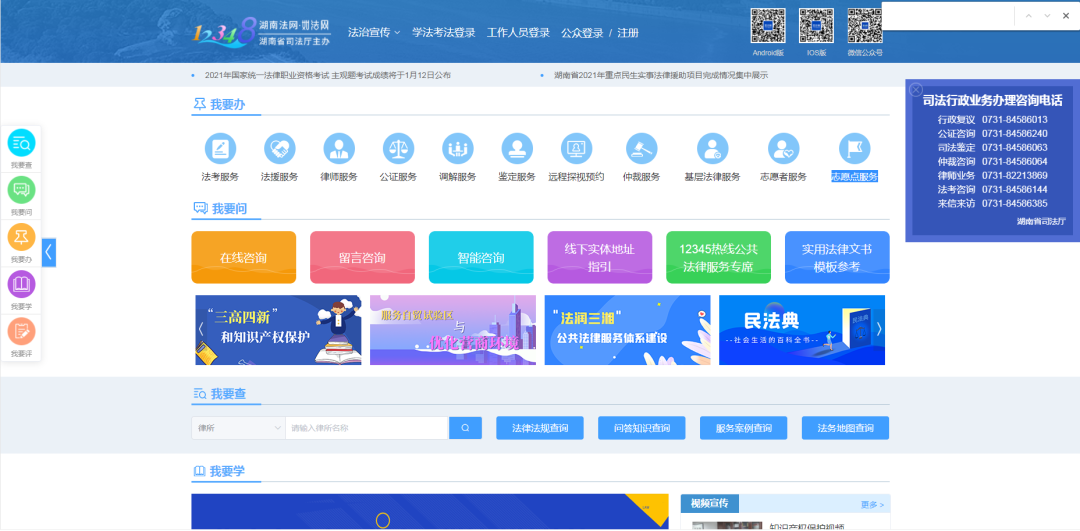Open 远程探视预约 monitor icon
The height and width of the screenshot is (531, 1080).
[576, 149]
